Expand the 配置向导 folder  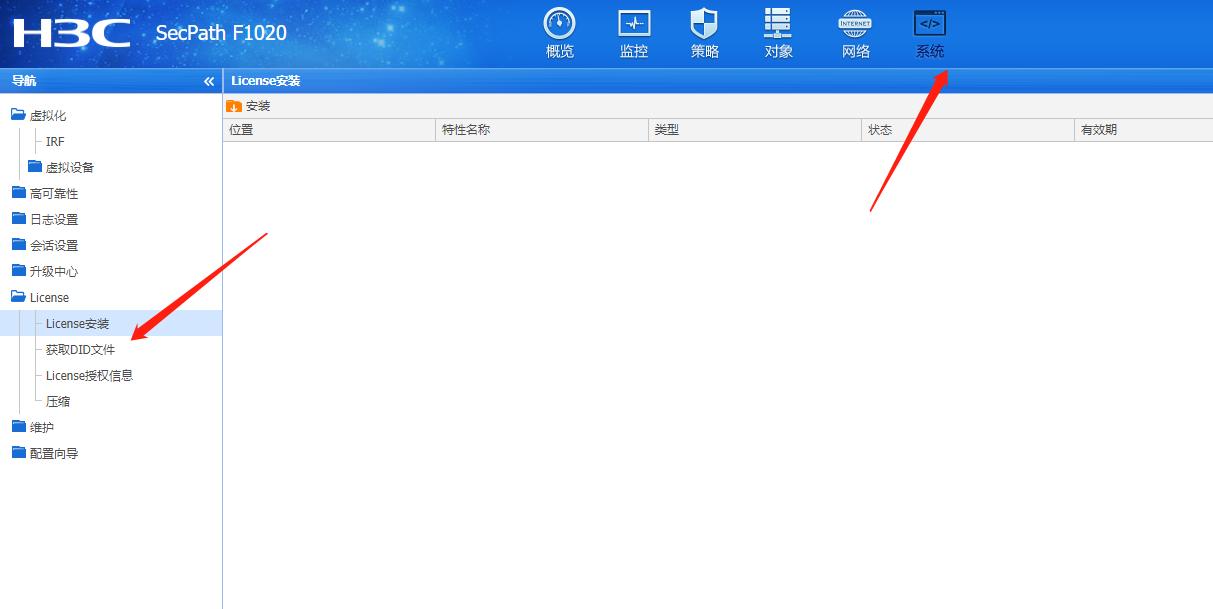[x=51, y=452]
